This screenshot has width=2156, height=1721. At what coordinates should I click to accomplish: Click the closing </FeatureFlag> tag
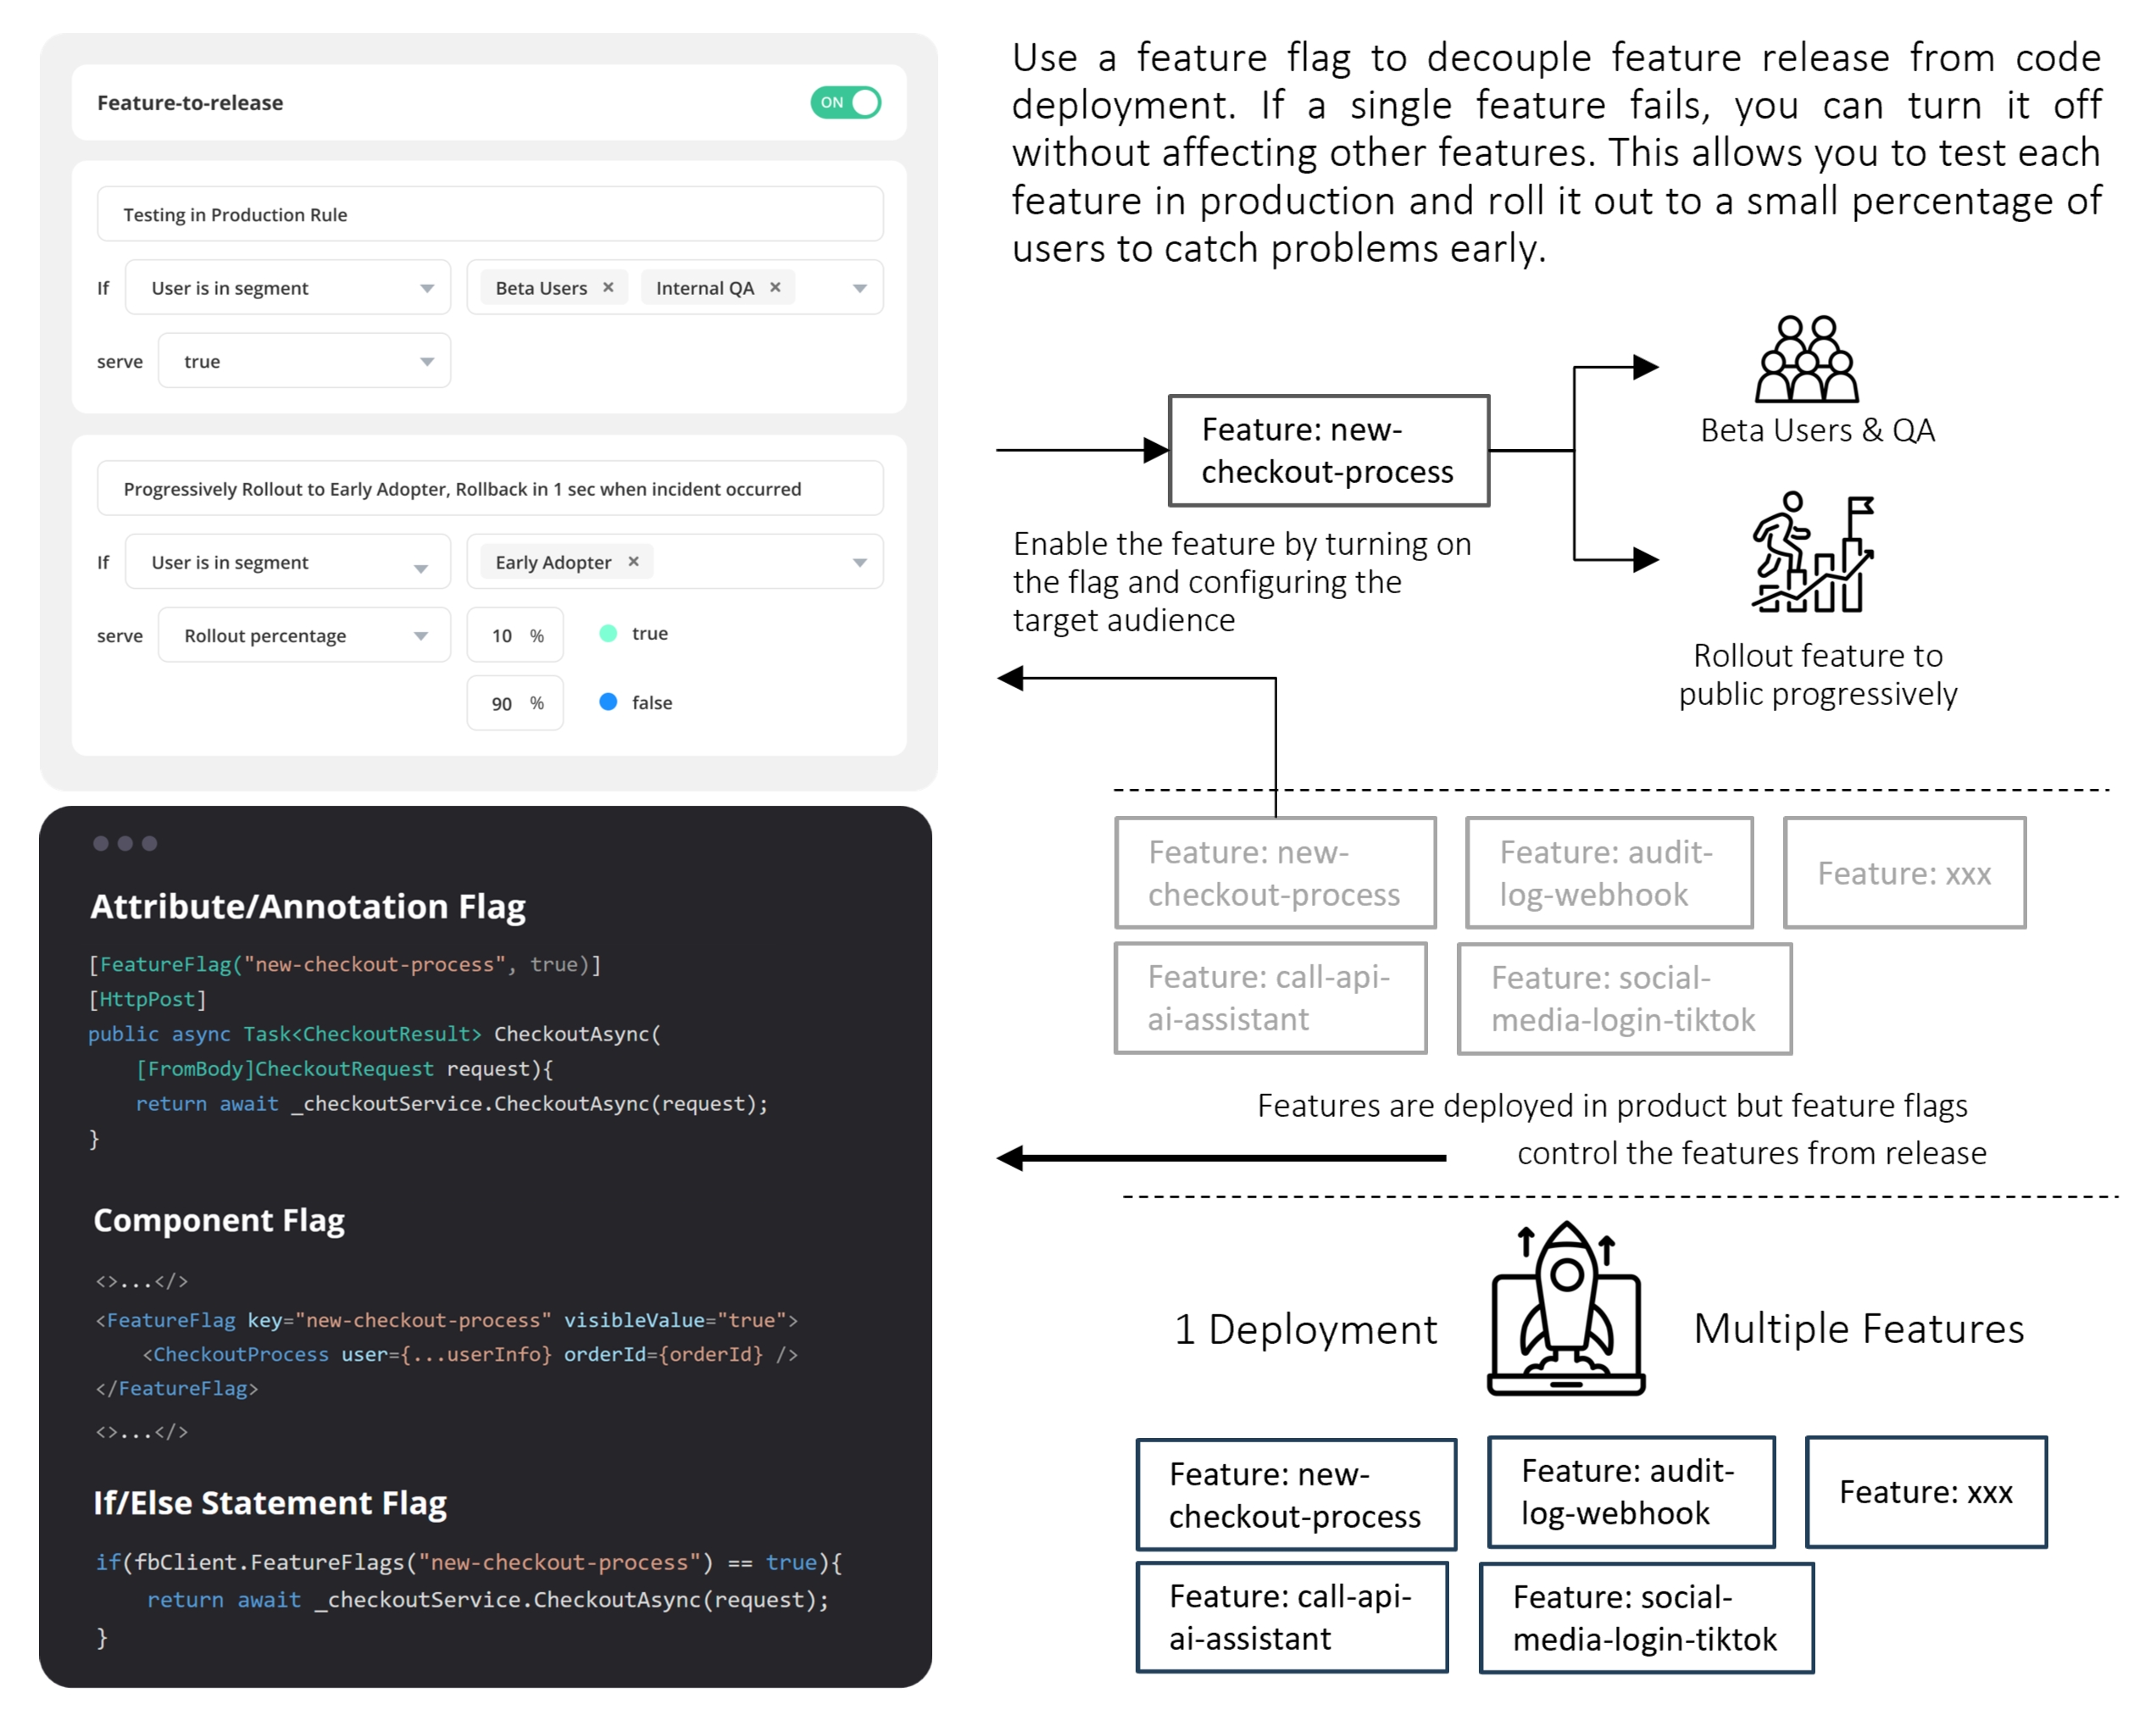point(177,1388)
